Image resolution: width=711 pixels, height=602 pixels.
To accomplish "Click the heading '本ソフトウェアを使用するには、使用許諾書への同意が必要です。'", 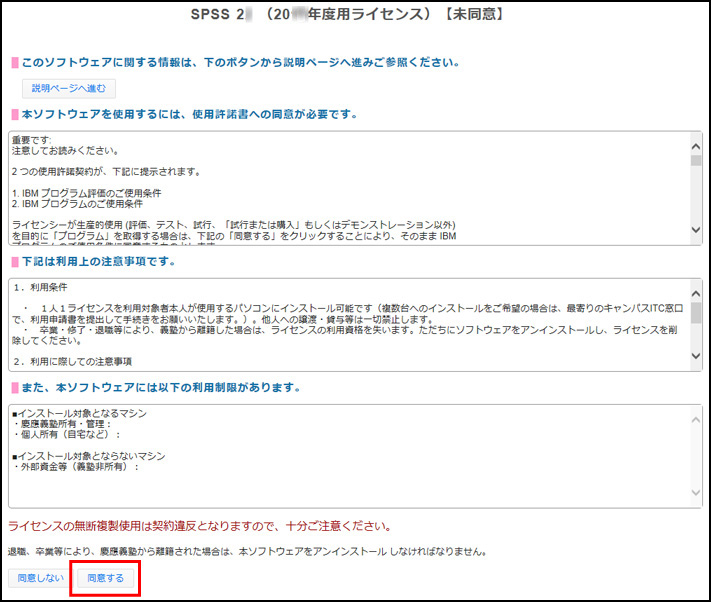I will tap(189, 114).
